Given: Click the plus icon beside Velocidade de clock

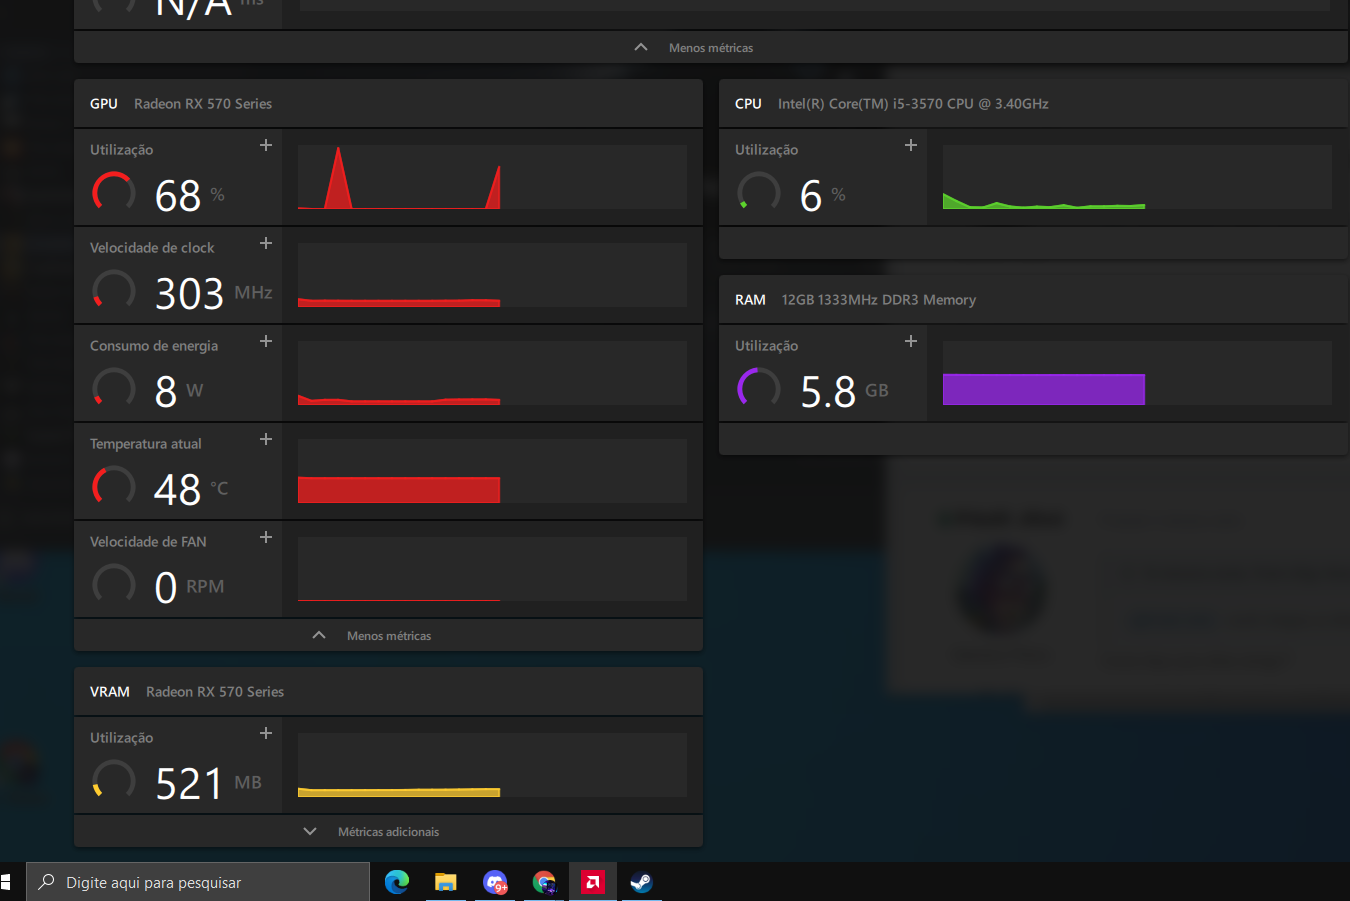Looking at the screenshot, I should pos(266,244).
